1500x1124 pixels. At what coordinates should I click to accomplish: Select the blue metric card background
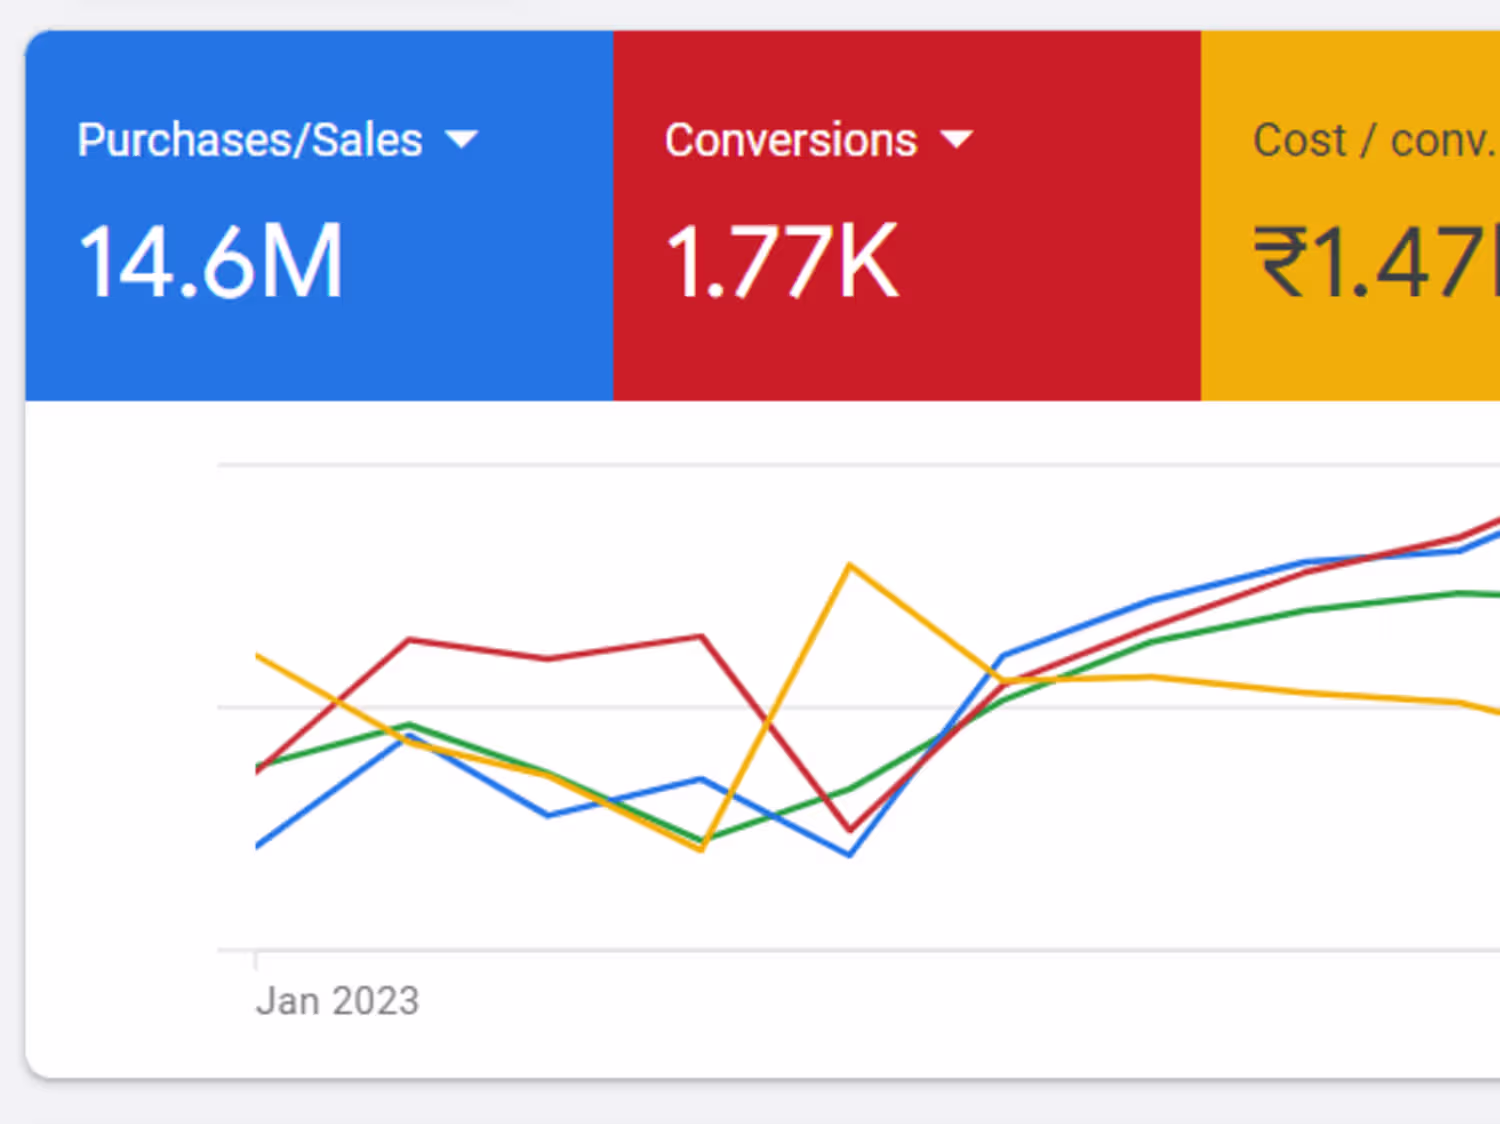click(320, 350)
